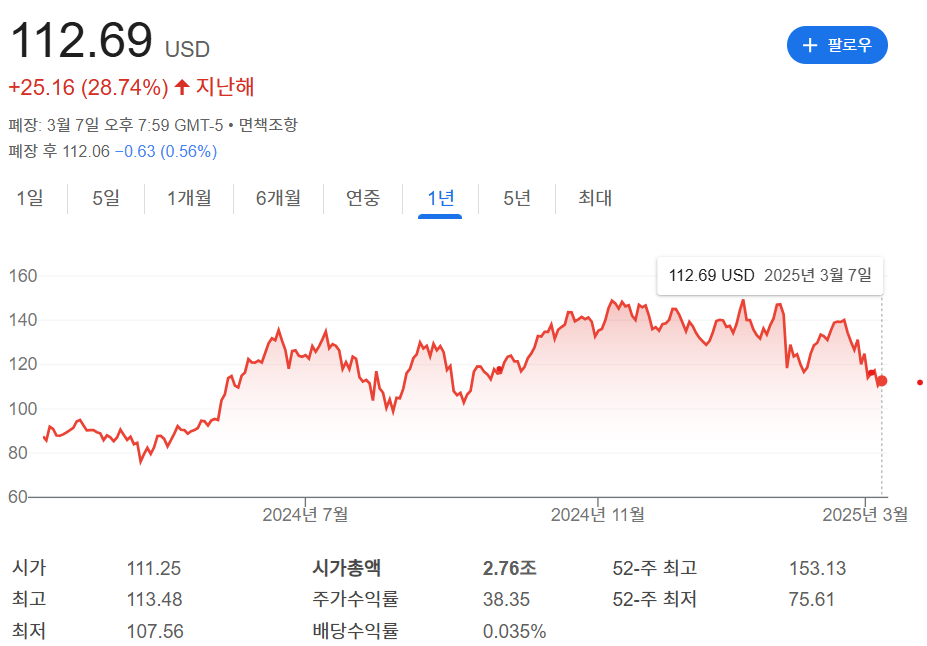Click the plus icon on 팔로우 button
The width and height of the screenshot is (927, 646).
tap(810, 44)
